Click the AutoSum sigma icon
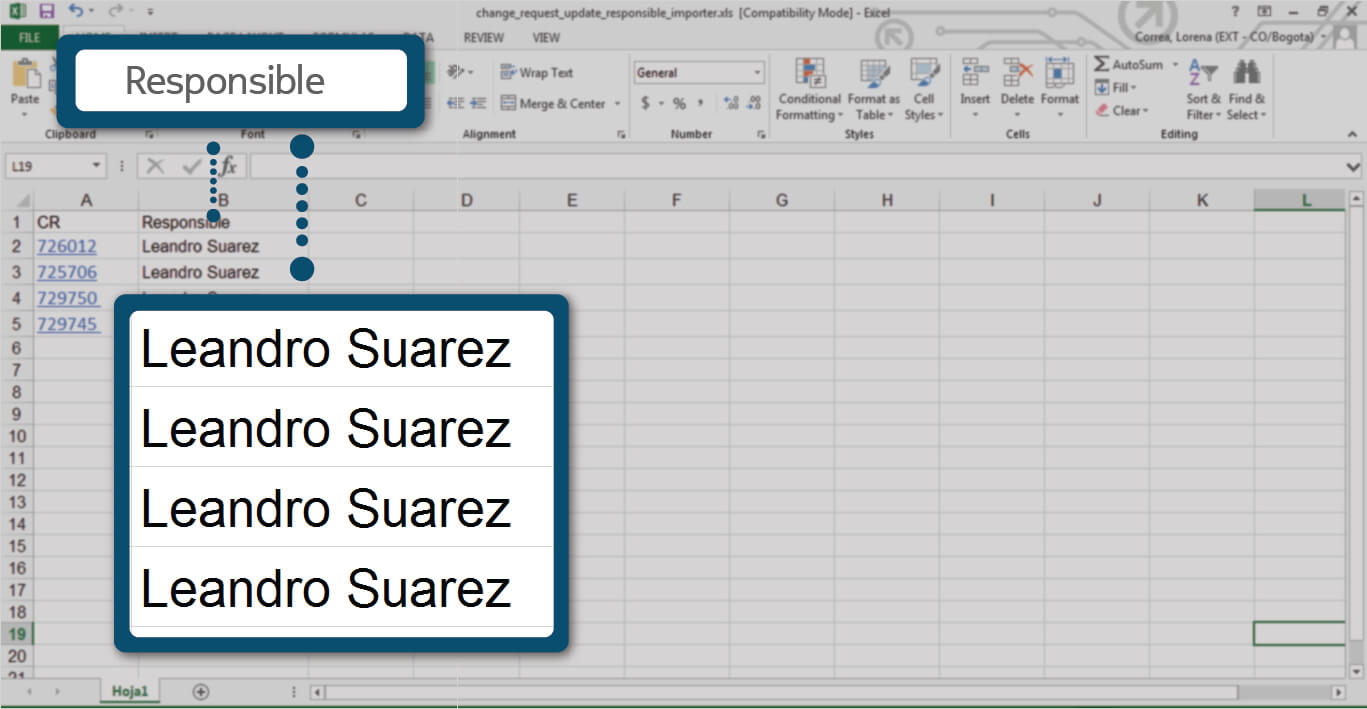Screen dimensions: 1367x709 coord(1102,65)
